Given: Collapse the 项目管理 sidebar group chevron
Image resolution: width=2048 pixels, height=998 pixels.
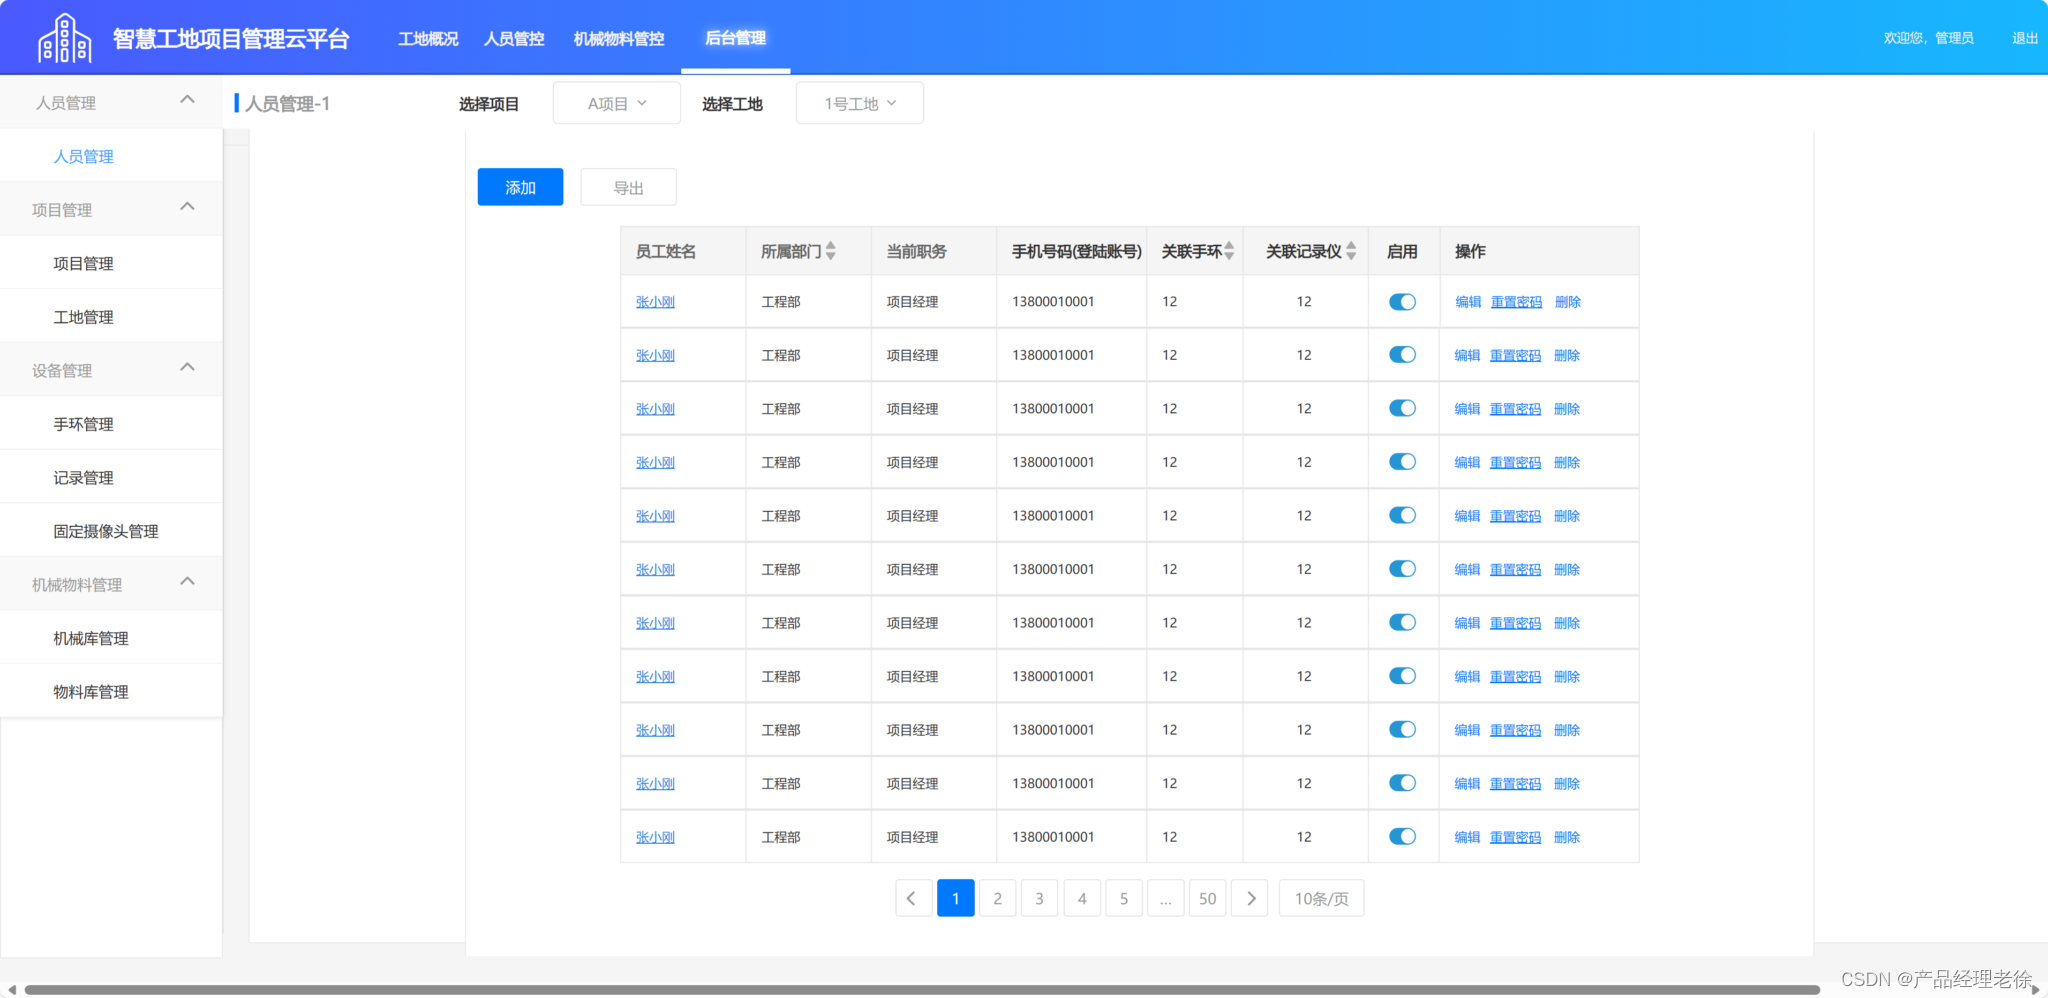Looking at the screenshot, I should [187, 207].
